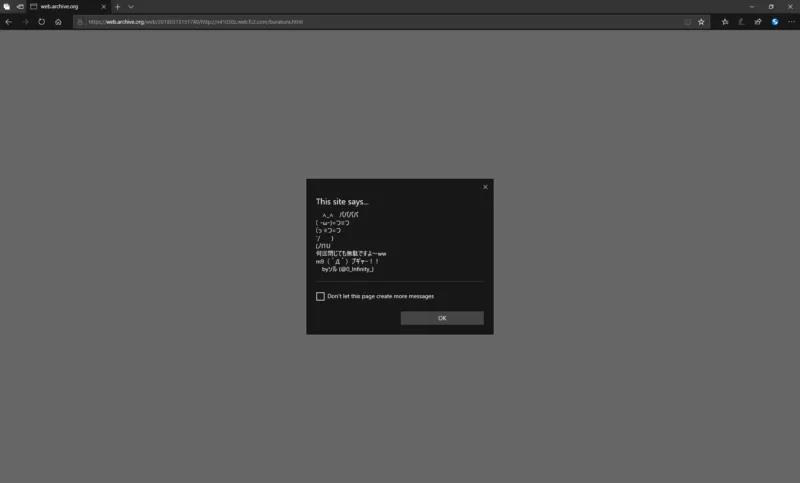Open the browser home page
This screenshot has width=800, height=483.
pyautogui.click(x=58, y=21)
